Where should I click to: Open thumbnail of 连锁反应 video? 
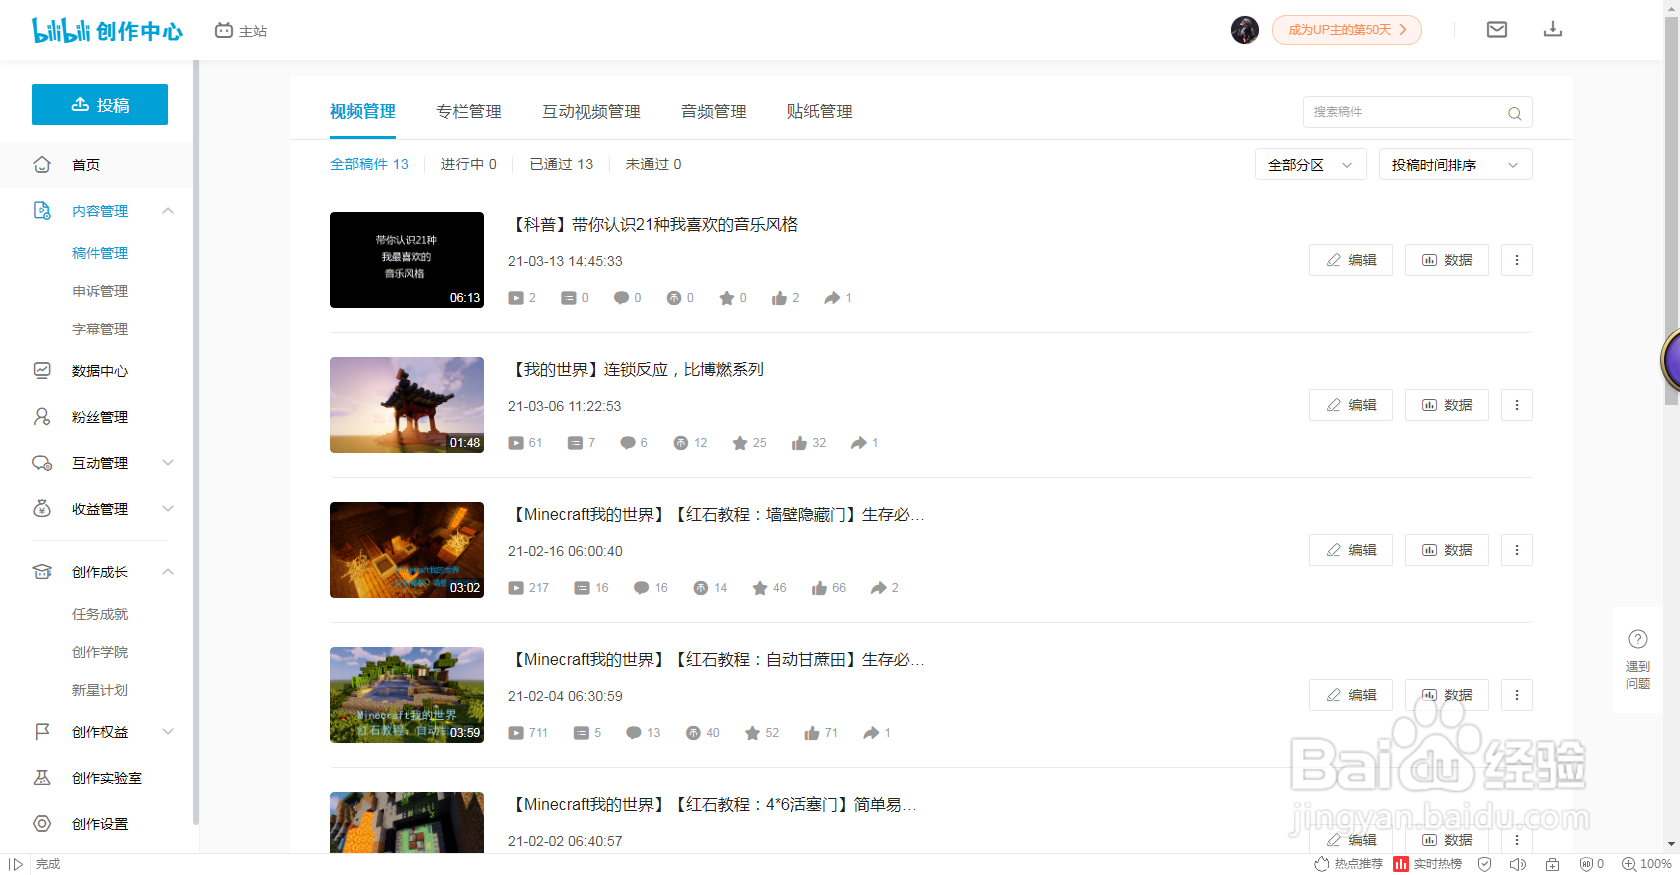point(407,405)
